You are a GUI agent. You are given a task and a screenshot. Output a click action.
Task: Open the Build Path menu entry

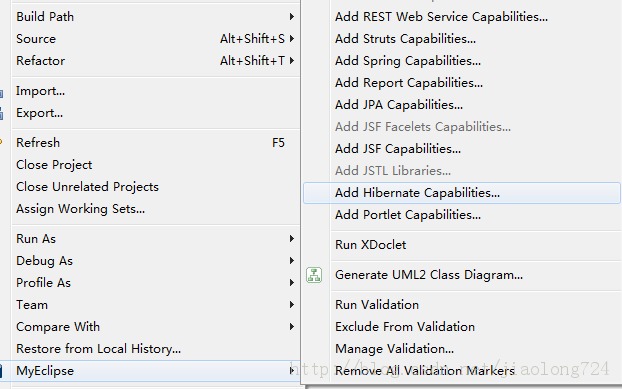[156, 17]
